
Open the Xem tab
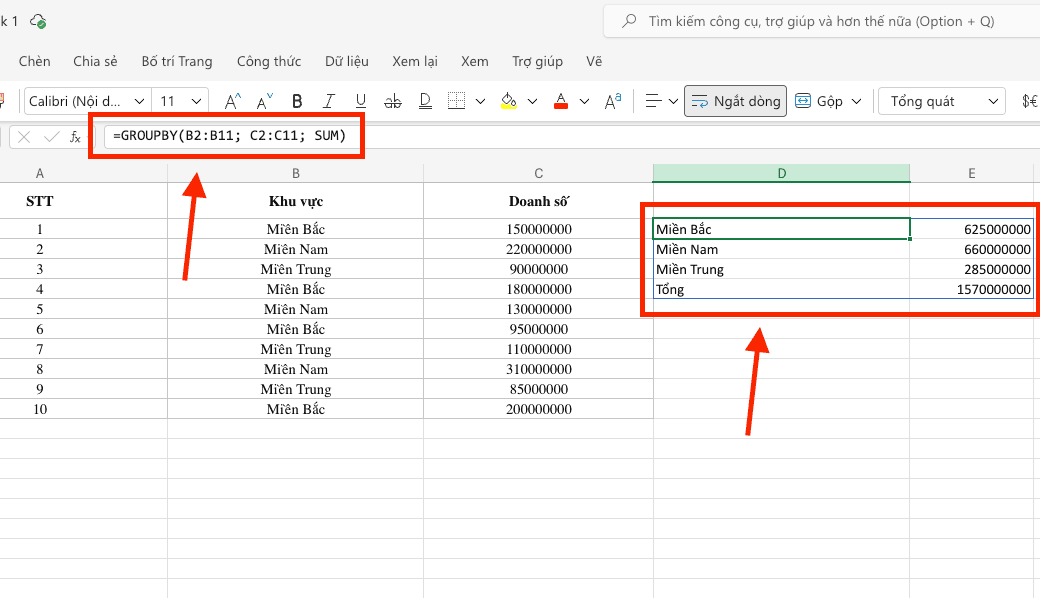pyautogui.click(x=475, y=62)
